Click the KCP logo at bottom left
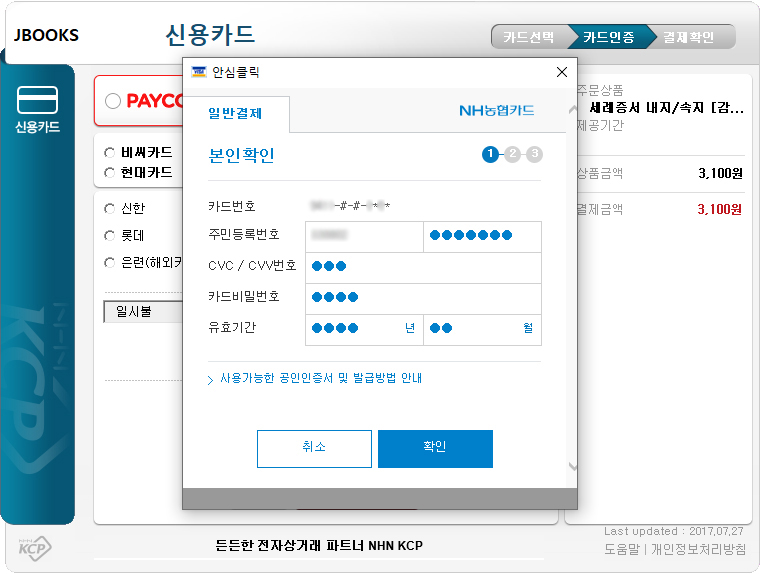 [34, 548]
